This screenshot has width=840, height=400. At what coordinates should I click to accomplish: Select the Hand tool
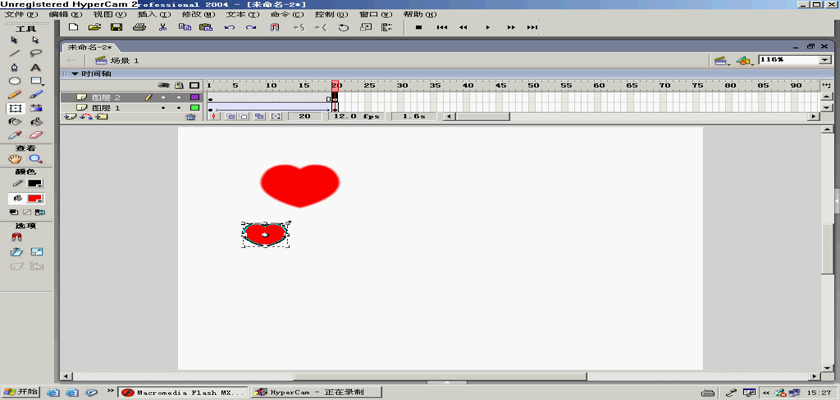point(14,159)
